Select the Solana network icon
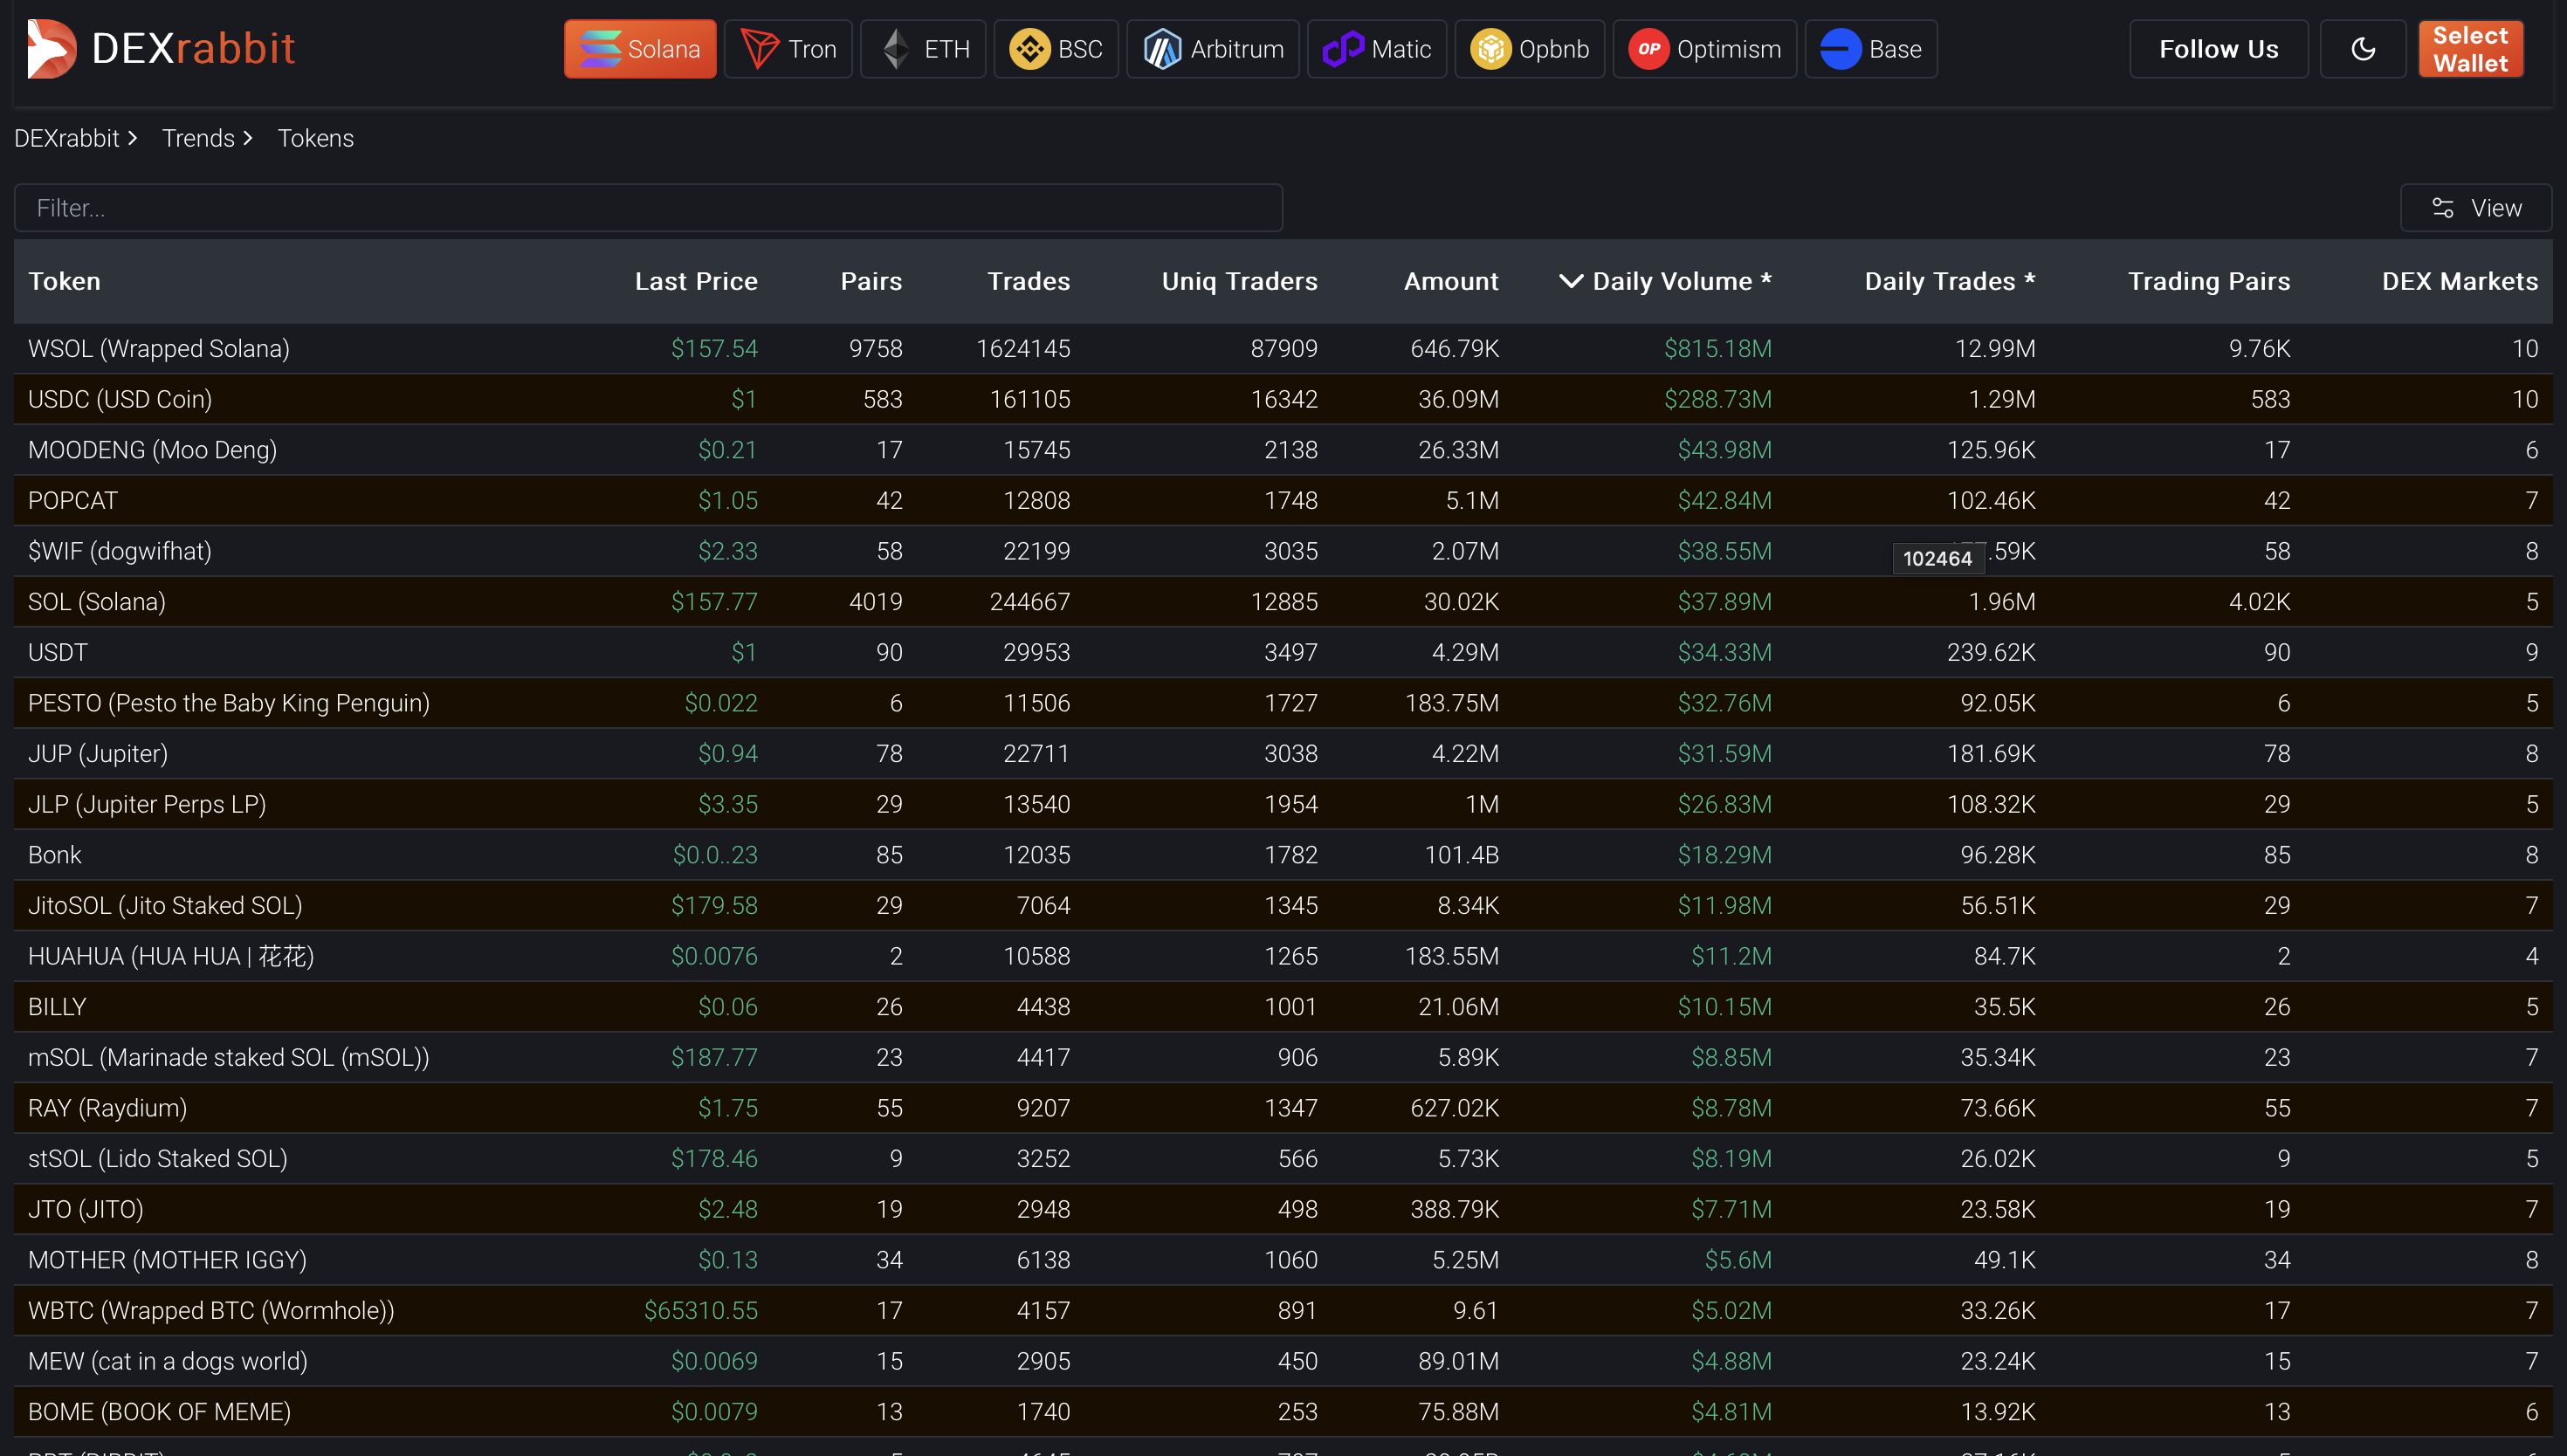This screenshot has width=2567, height=1456. (x=600, y=49)
